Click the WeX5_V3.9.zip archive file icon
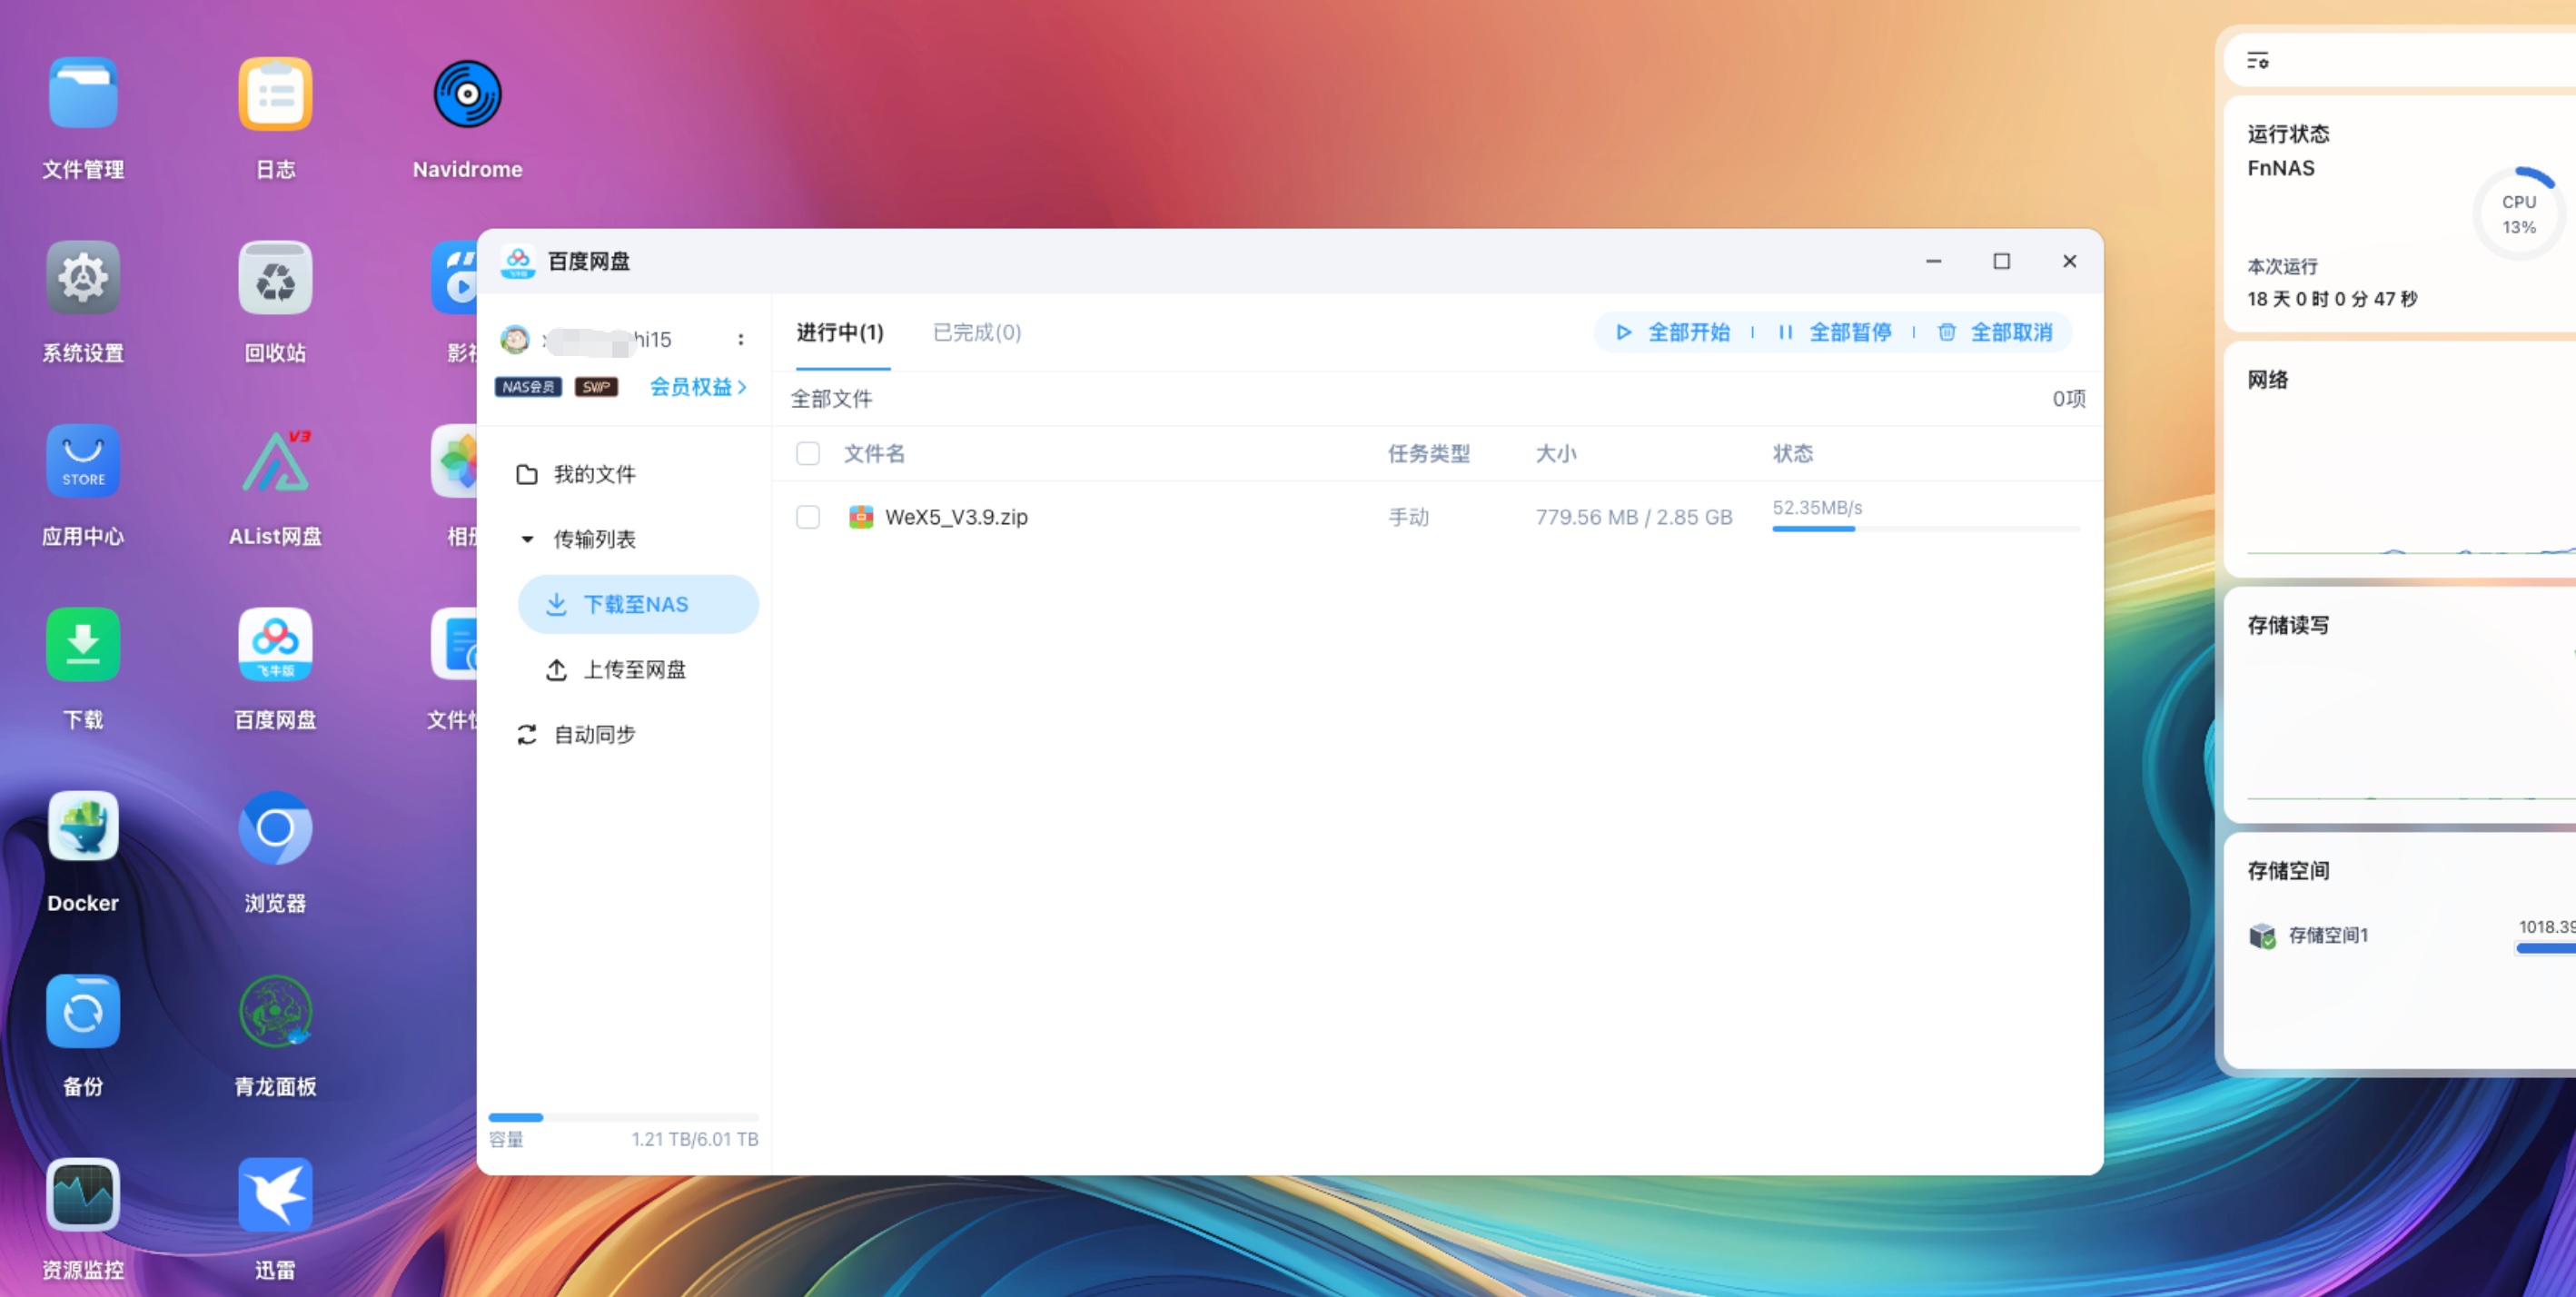This screenshot has width=2576, height=1297. coord(861,517)
